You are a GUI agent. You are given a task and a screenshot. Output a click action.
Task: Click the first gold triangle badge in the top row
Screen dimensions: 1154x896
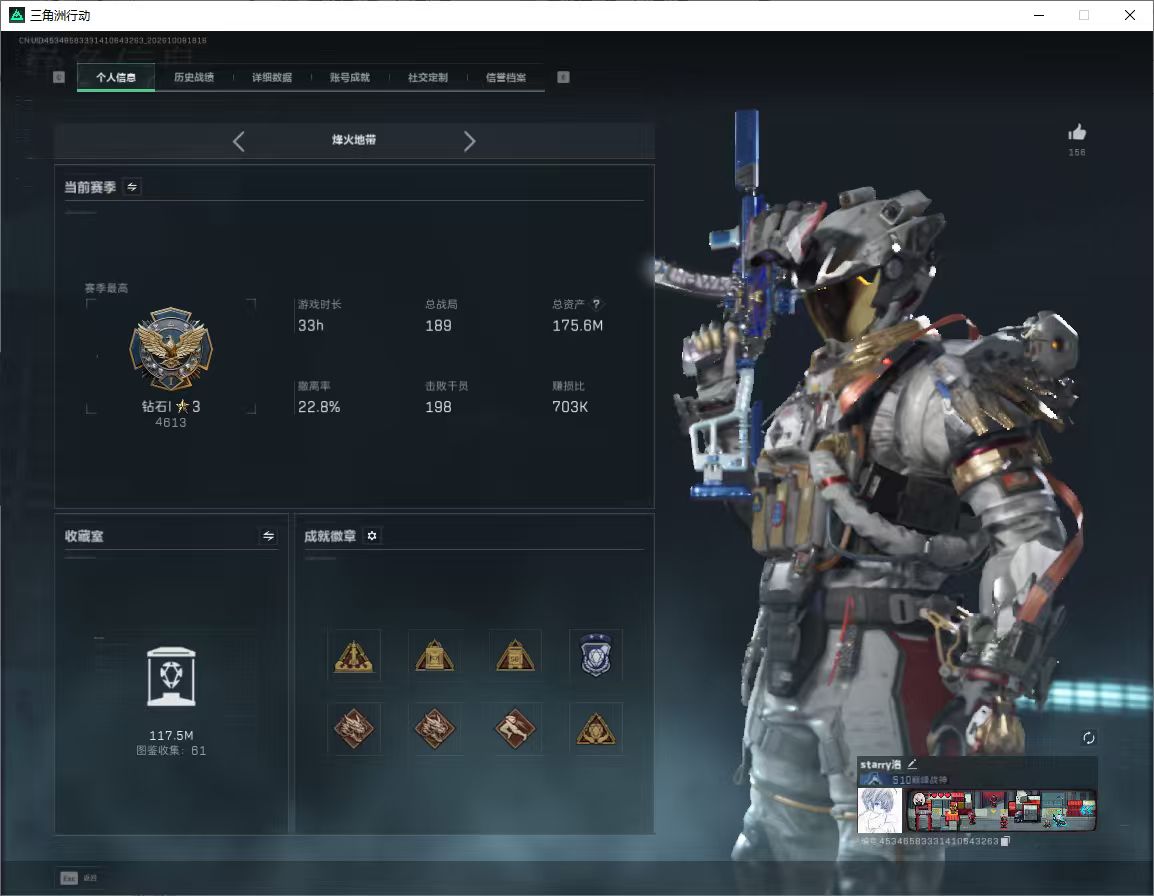pyautogui.click(x=354, y=655)
